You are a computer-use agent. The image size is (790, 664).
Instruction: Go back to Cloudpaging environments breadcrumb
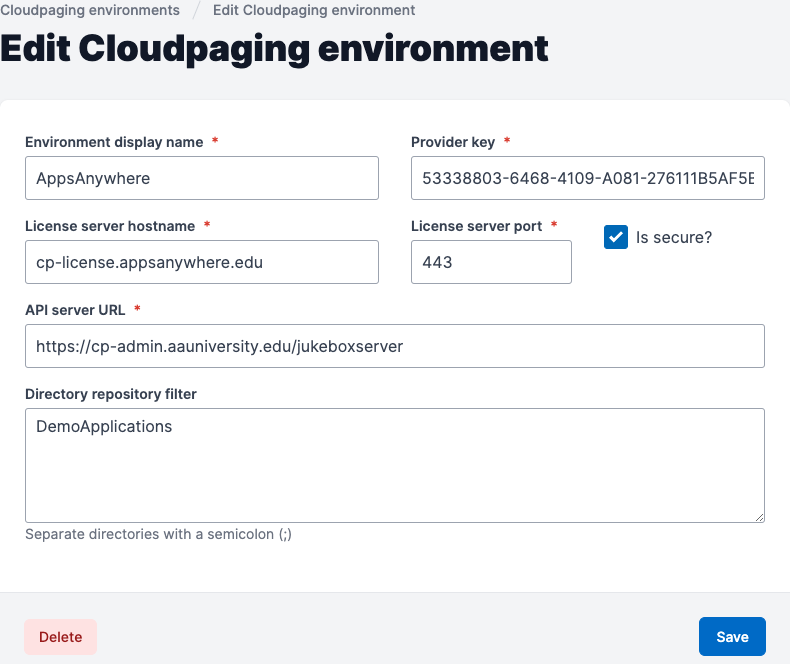point(90,10)
